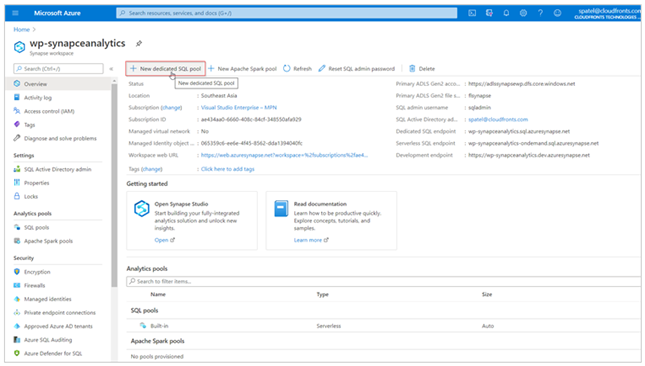This screenshot has width=645, height=366.
Task: Open Firewalls under Security
Action: pyautogui.click(x=35, y=285)
